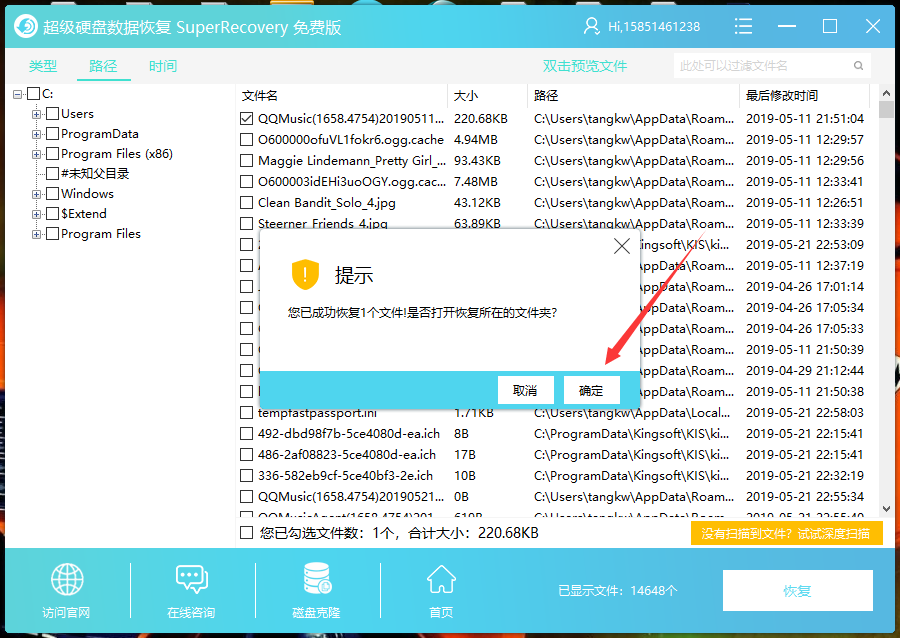Switch to the 时间 tab

point(163,66)
